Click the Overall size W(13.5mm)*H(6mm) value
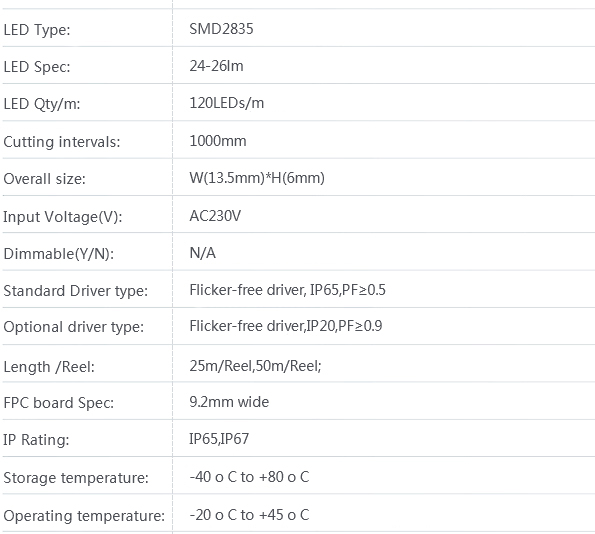Image resolution: width=595 pixels, height=534 pixels. 257,178
